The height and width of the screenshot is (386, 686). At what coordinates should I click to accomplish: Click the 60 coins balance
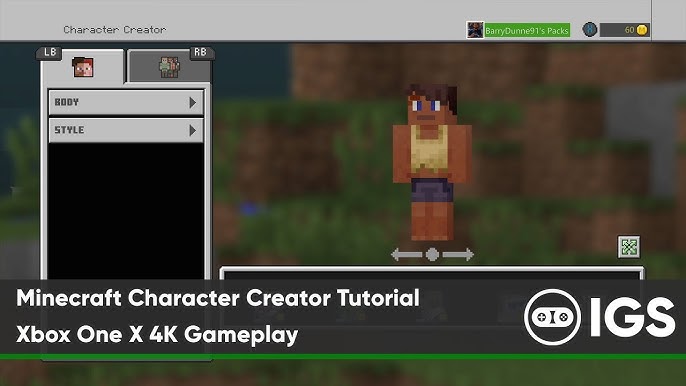[624, 30]
